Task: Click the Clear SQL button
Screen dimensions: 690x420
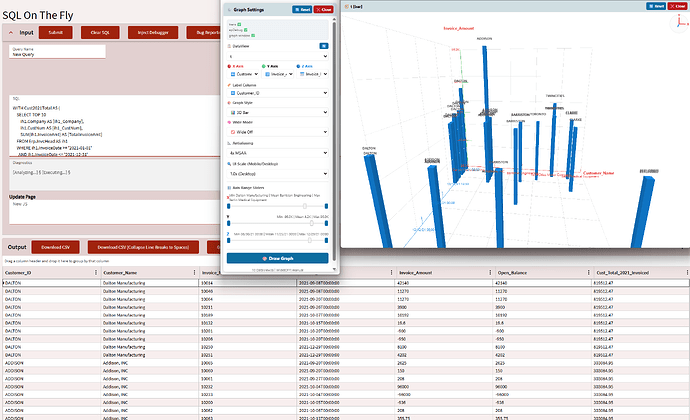Action: (100, 33)
